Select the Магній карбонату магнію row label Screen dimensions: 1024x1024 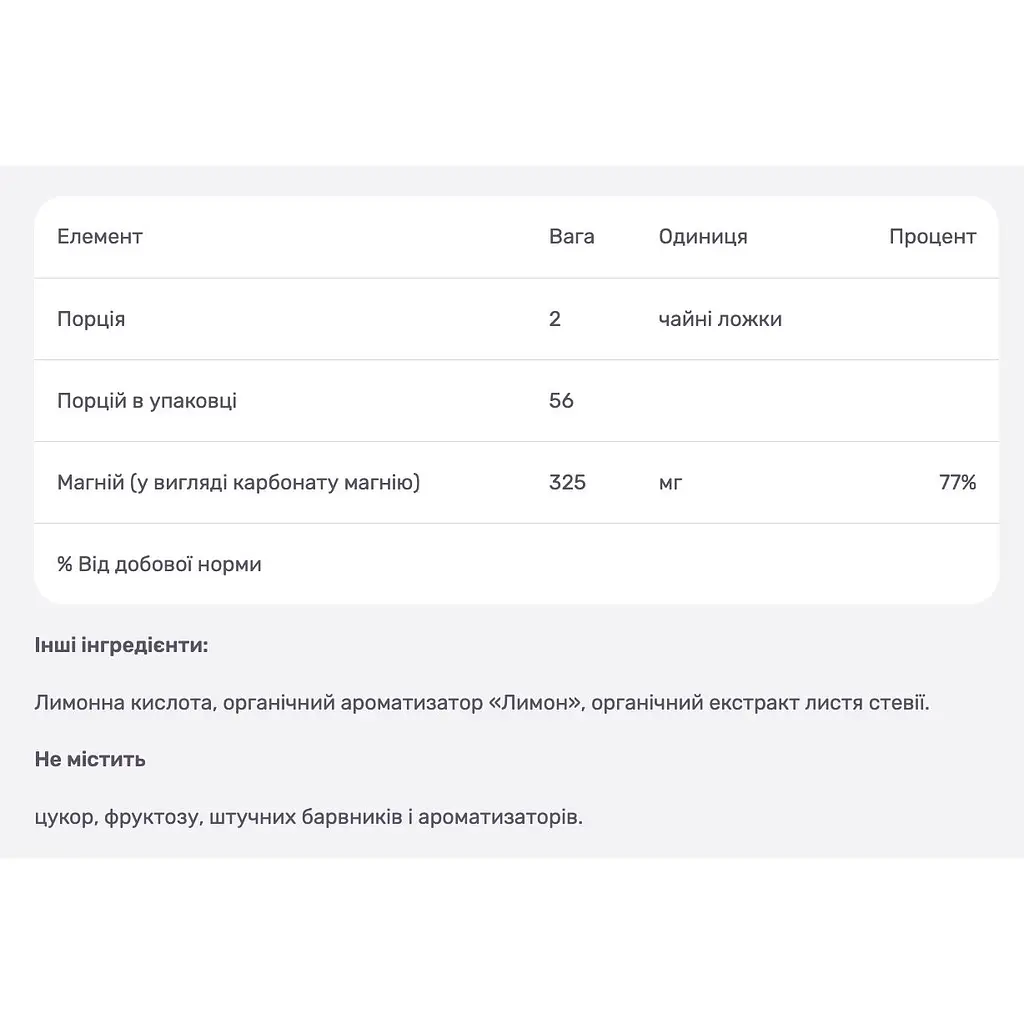coord(238,483)
